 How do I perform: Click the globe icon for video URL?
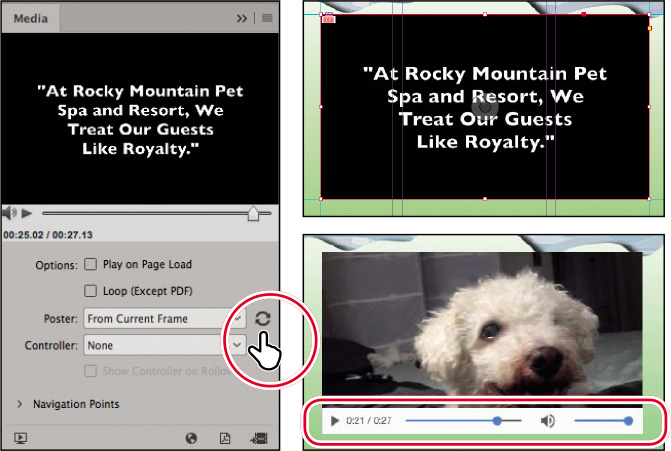coord(191,438)
